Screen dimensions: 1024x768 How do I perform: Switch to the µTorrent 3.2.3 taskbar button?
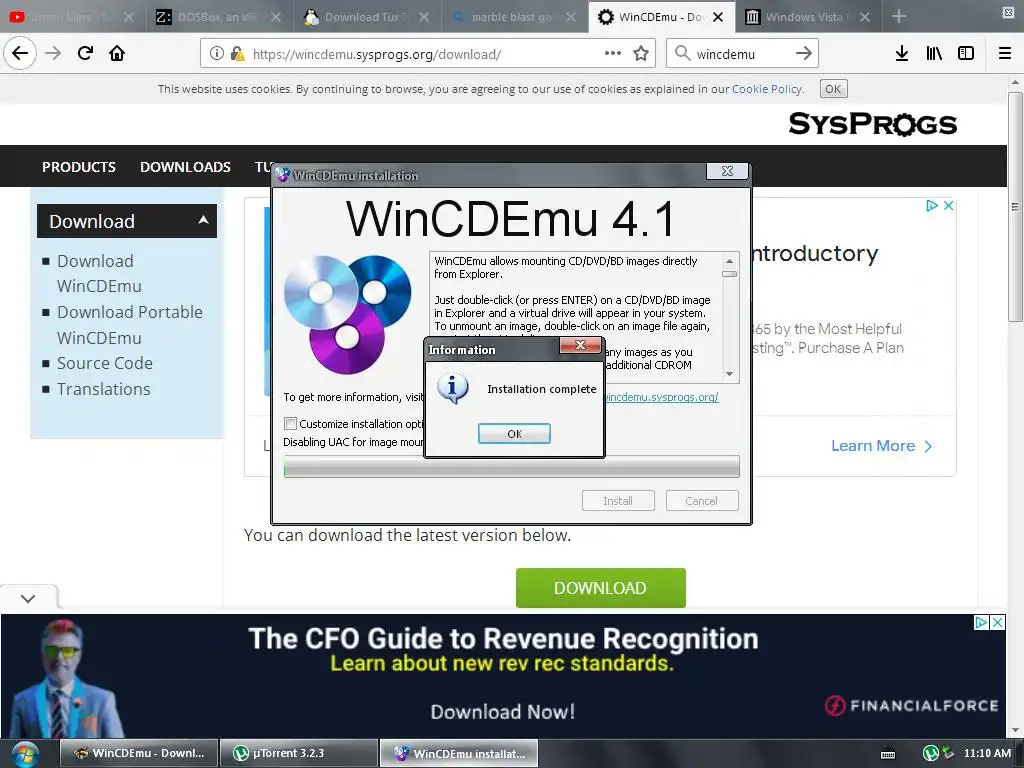[x=299, y=753]
